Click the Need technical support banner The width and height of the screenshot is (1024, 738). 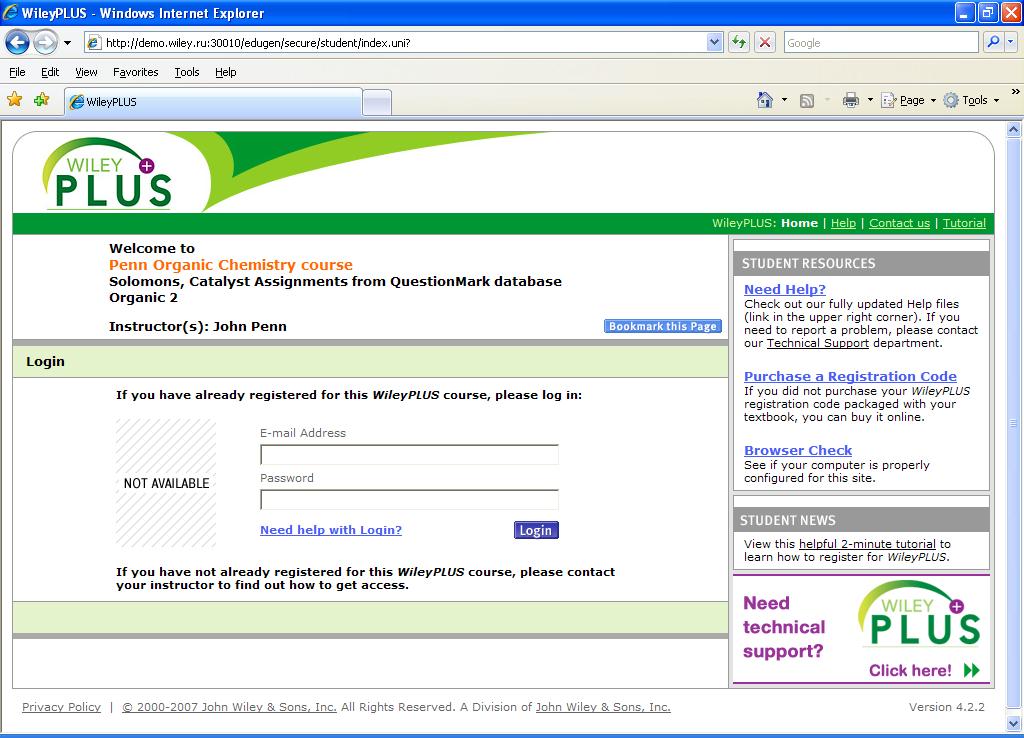[861, 629]
